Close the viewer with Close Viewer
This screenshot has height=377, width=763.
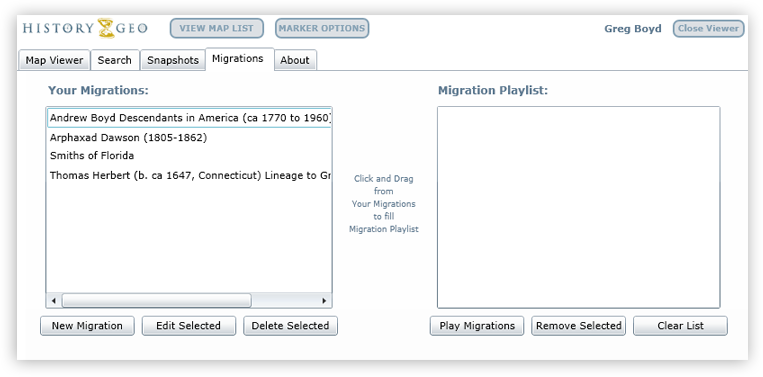(708, 28)
